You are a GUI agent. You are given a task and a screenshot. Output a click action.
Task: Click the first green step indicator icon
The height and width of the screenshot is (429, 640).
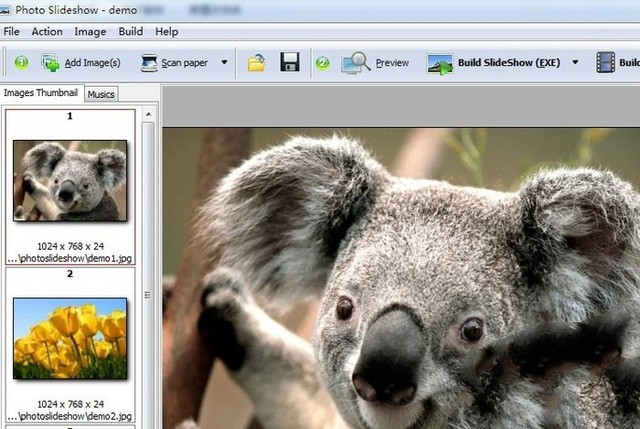tap(21, 63)
